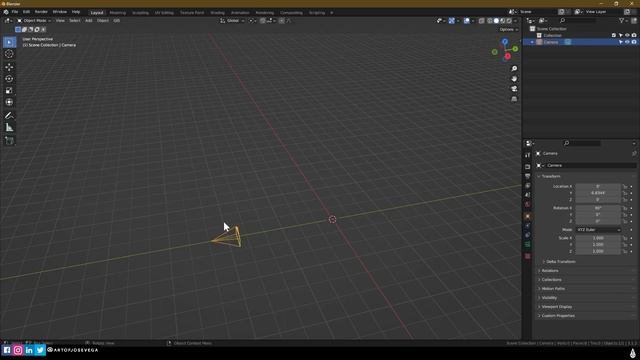The height and width of the screenshot is (360, 640).
Task: Select the Select Box tool
Action: click(9, 42)
